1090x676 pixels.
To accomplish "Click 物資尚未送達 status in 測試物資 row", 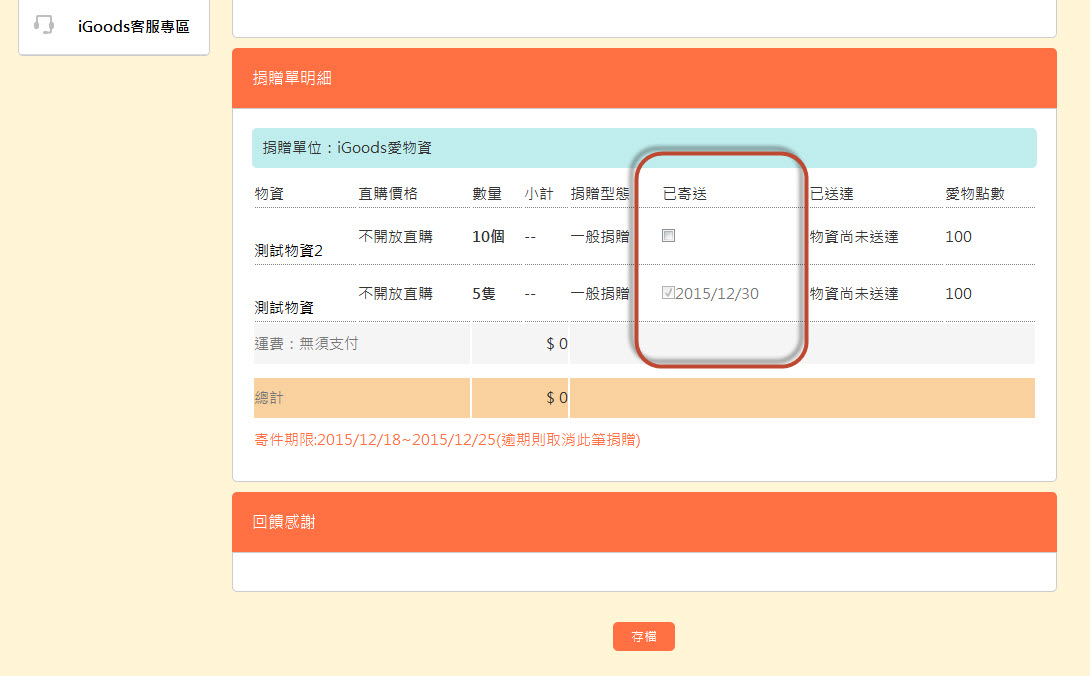I will point(854,293).
